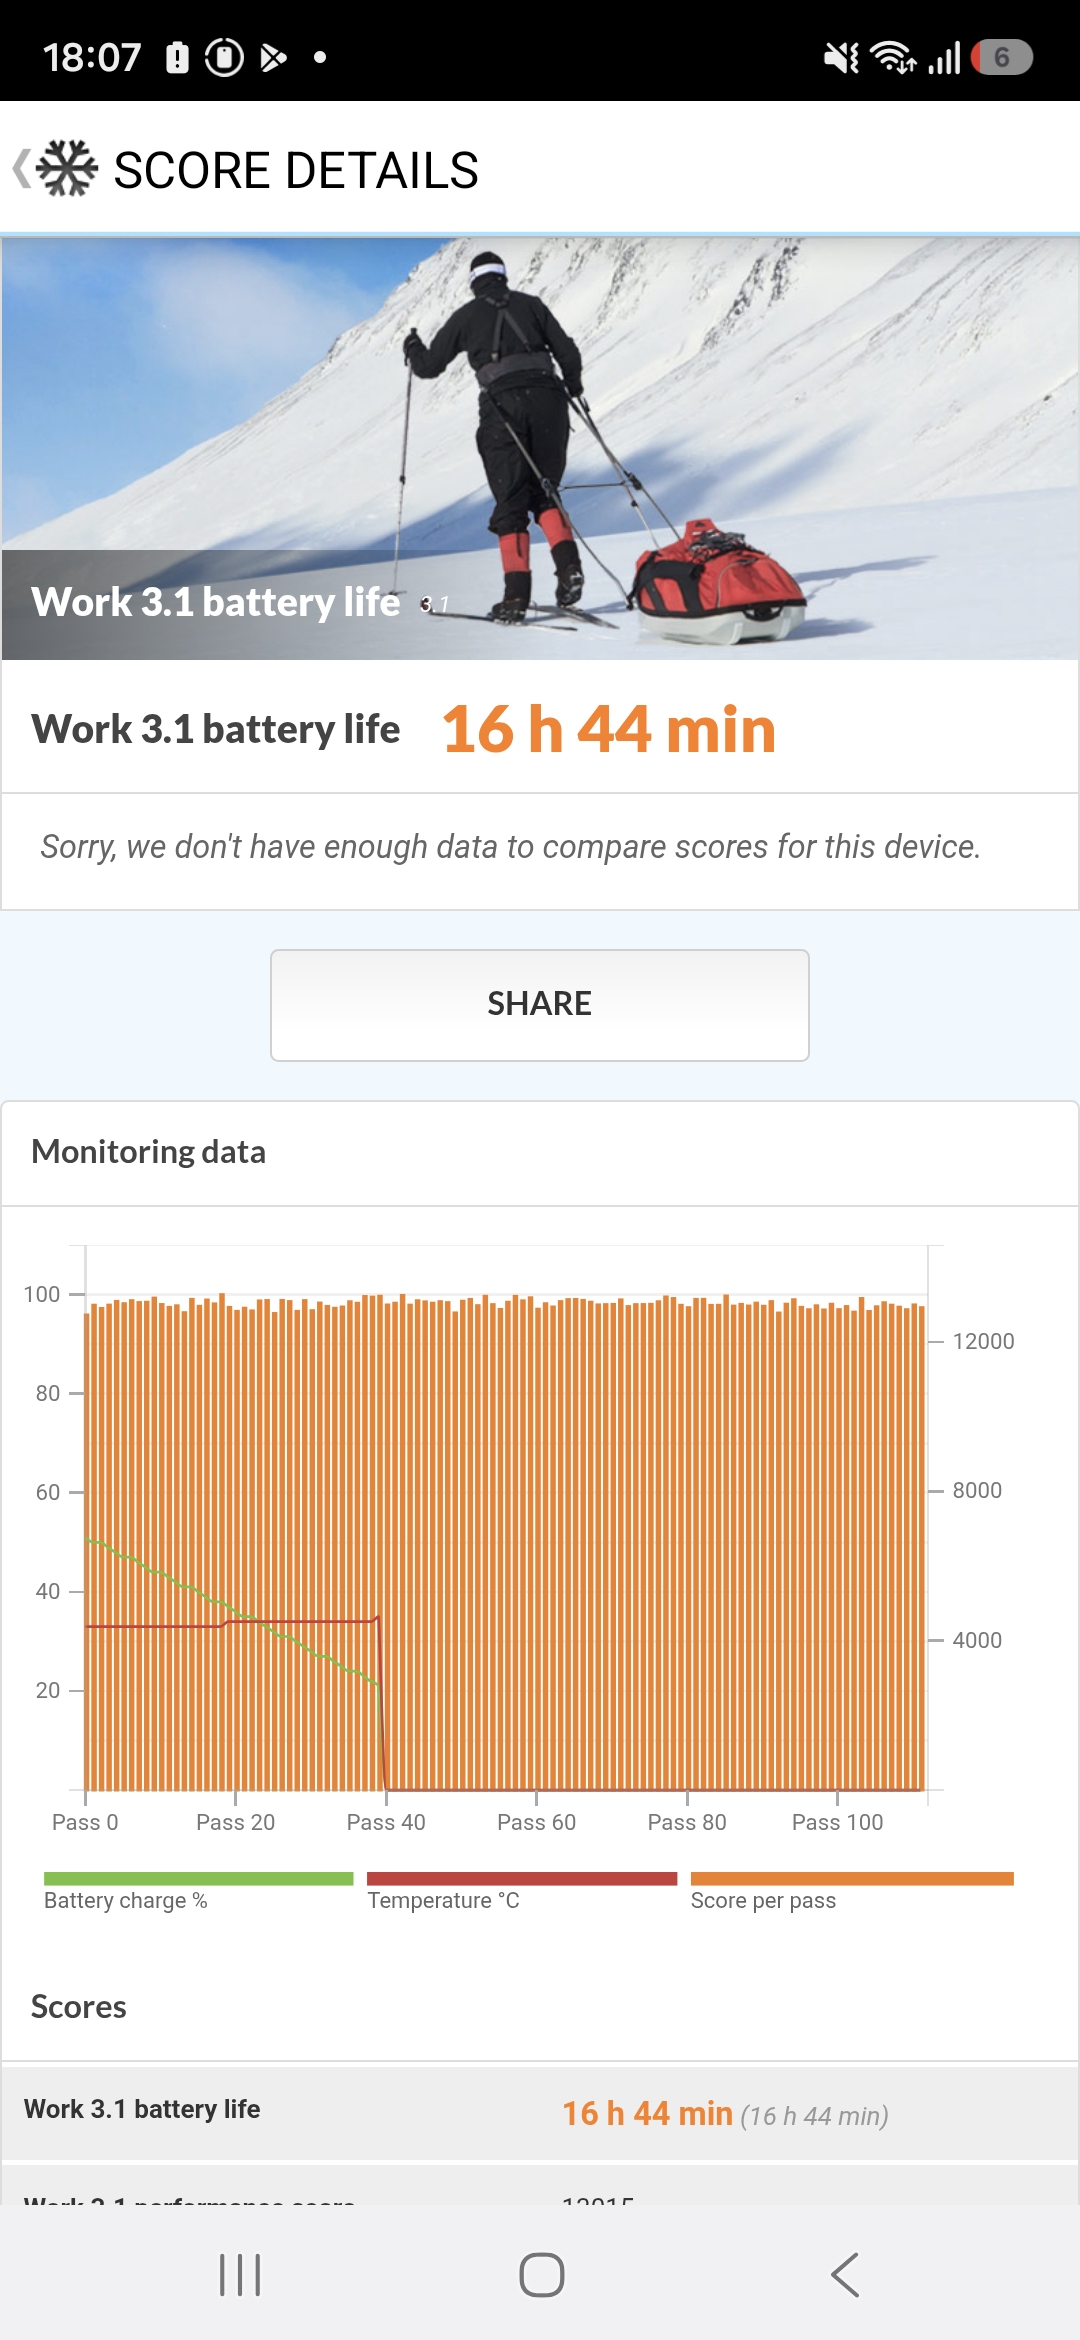The height and width of the screenshot is (2340, 1080).
Task: Tap the battery alert notification icon
Action: point(177,58)
